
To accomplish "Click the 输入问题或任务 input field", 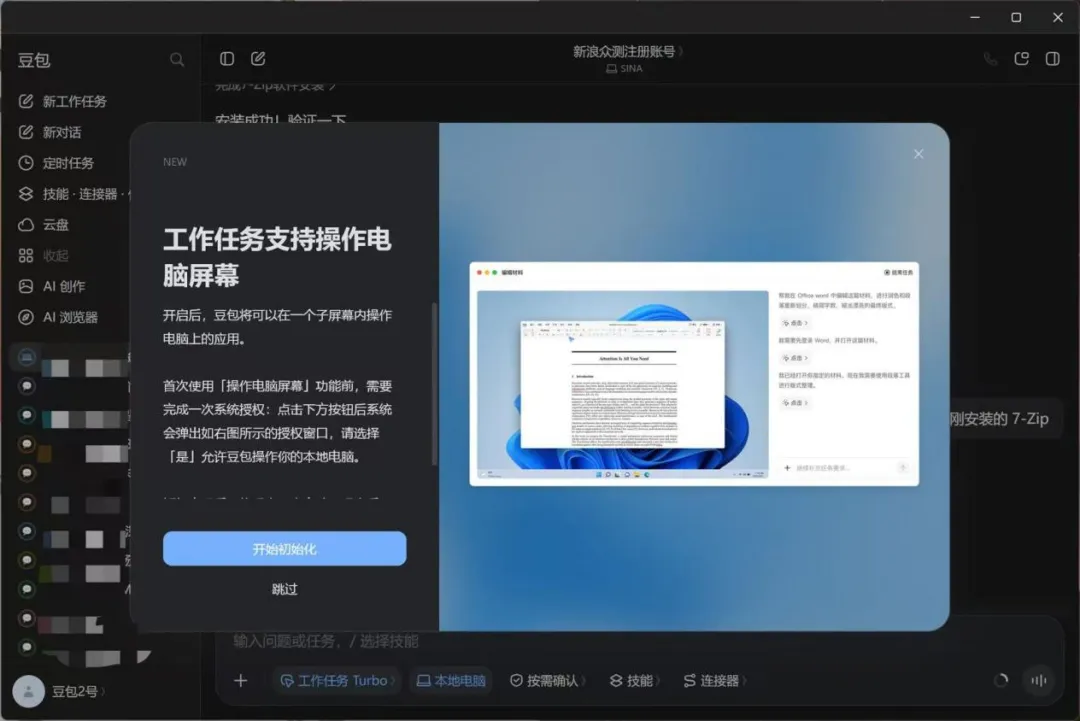I will [641, 641].
